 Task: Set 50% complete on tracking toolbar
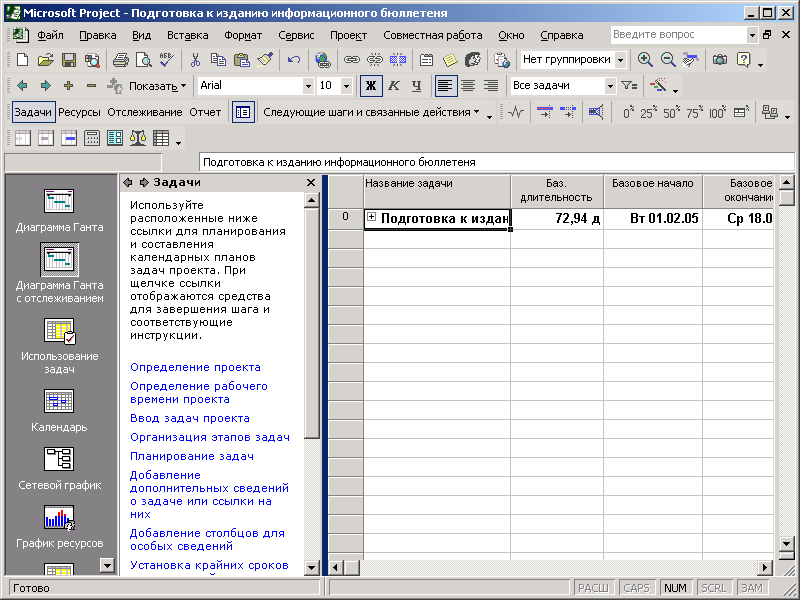click(x=671, y=112)
